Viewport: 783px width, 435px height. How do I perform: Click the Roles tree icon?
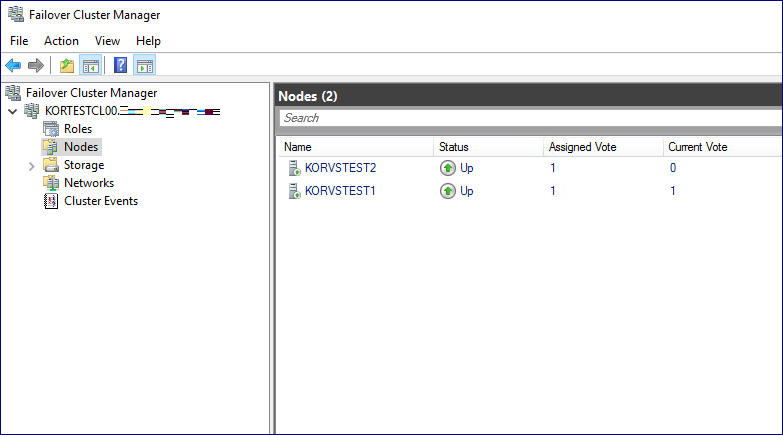51,129
